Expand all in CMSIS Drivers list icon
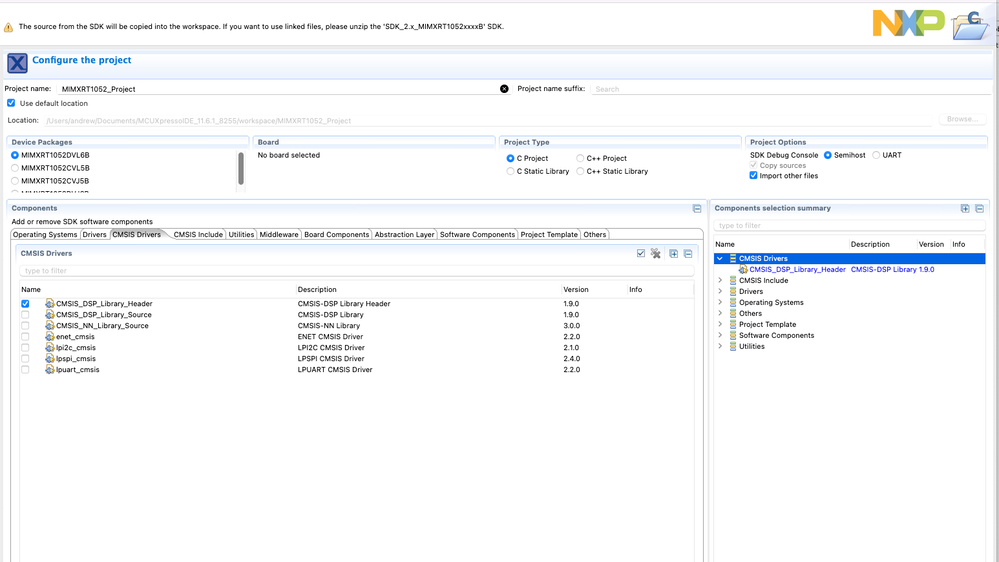Viewport: 999px width, 562px height. pos(673,253)
